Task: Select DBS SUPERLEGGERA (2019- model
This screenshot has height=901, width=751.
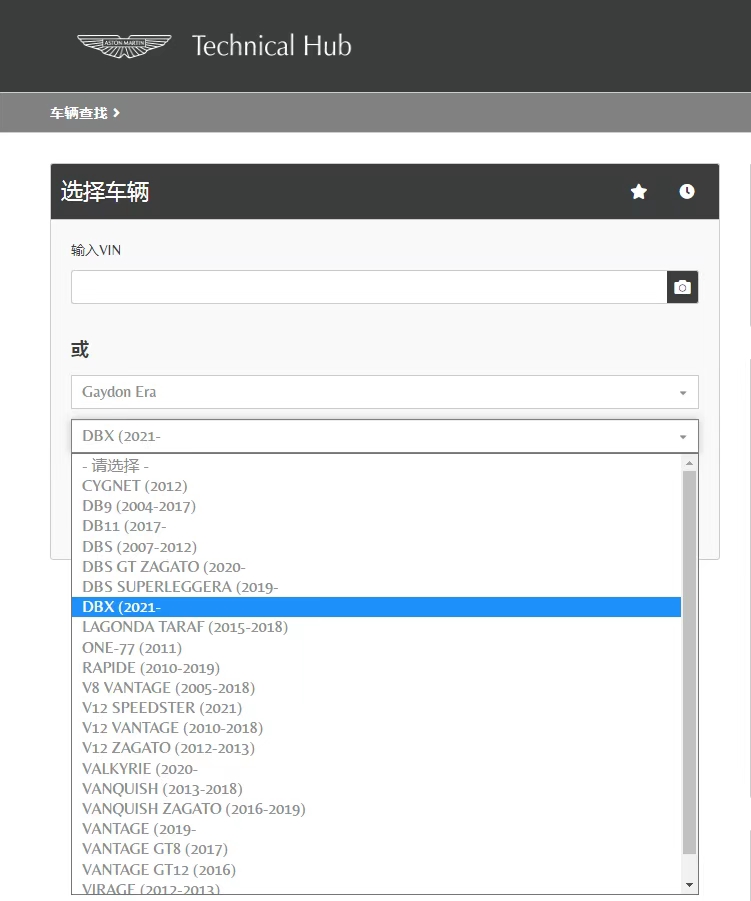Action: [x=180, y=587]
